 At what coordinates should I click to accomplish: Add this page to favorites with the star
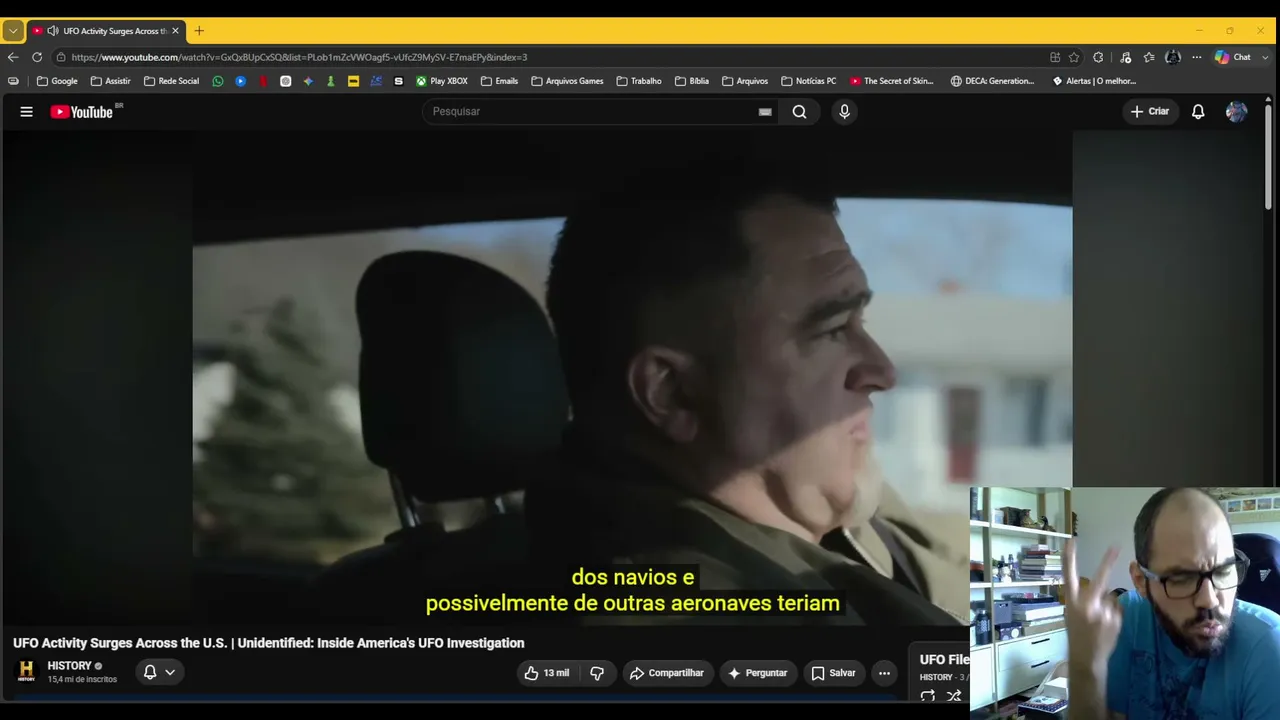[1074, 57]
